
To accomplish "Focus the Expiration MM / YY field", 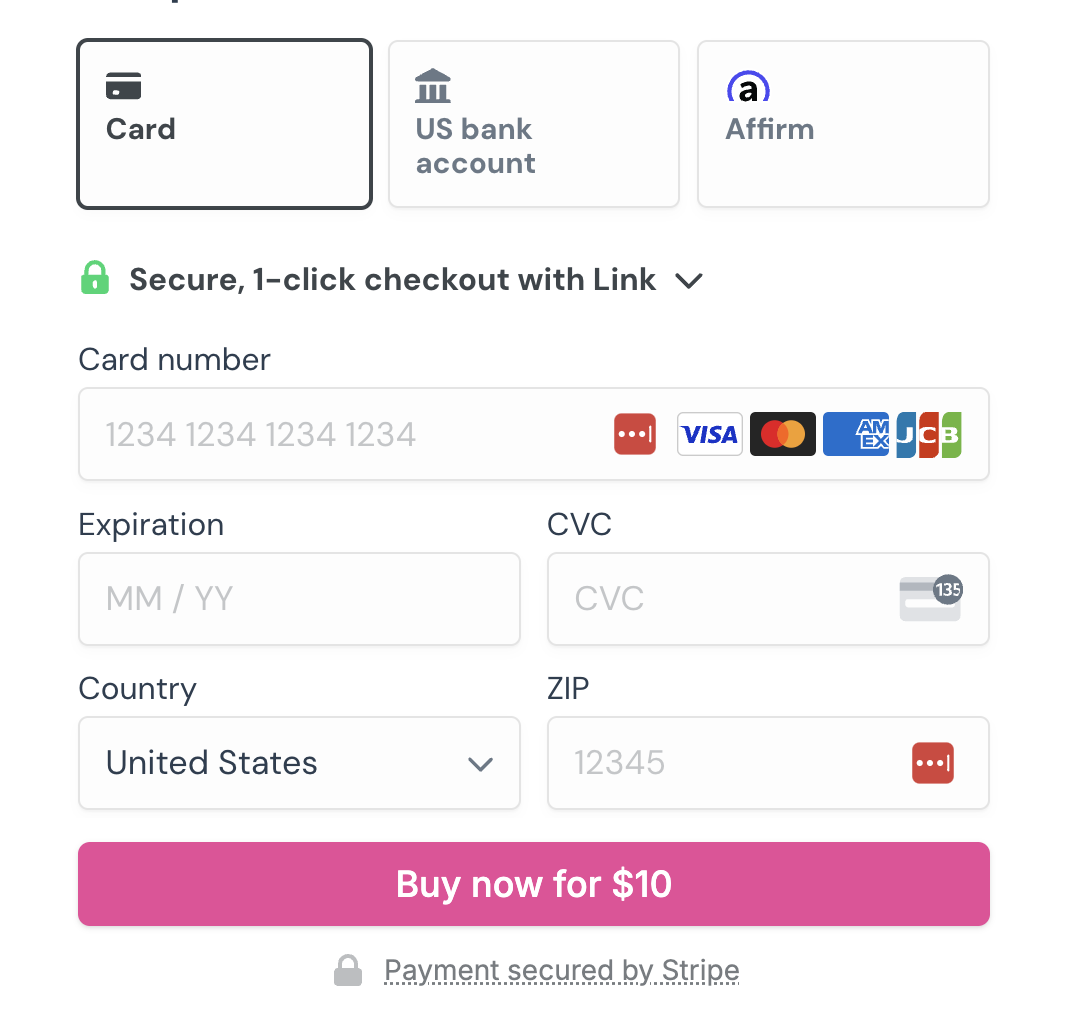I will (x=299, y=599).
